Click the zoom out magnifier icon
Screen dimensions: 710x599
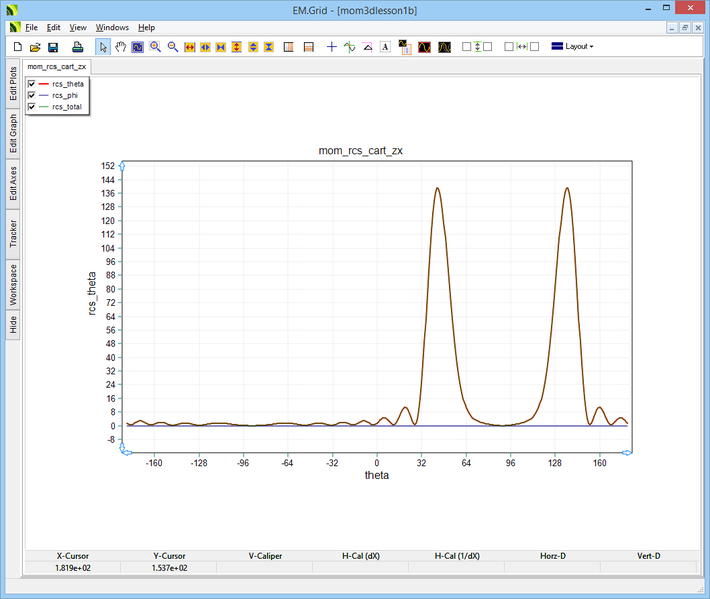(173, 47)
